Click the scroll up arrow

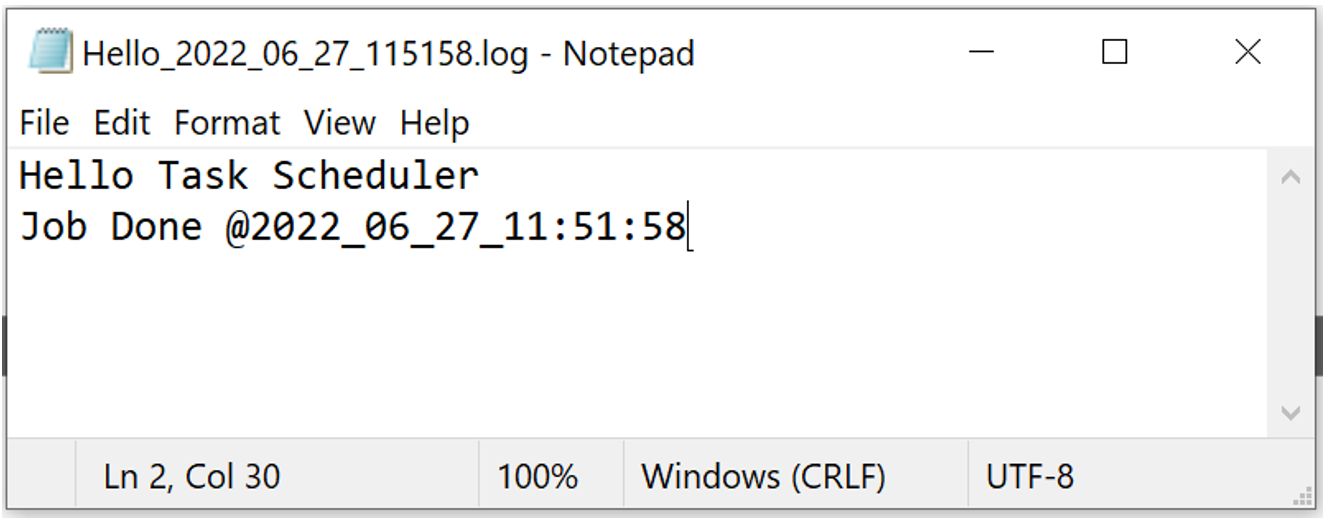pos(1290,178)
